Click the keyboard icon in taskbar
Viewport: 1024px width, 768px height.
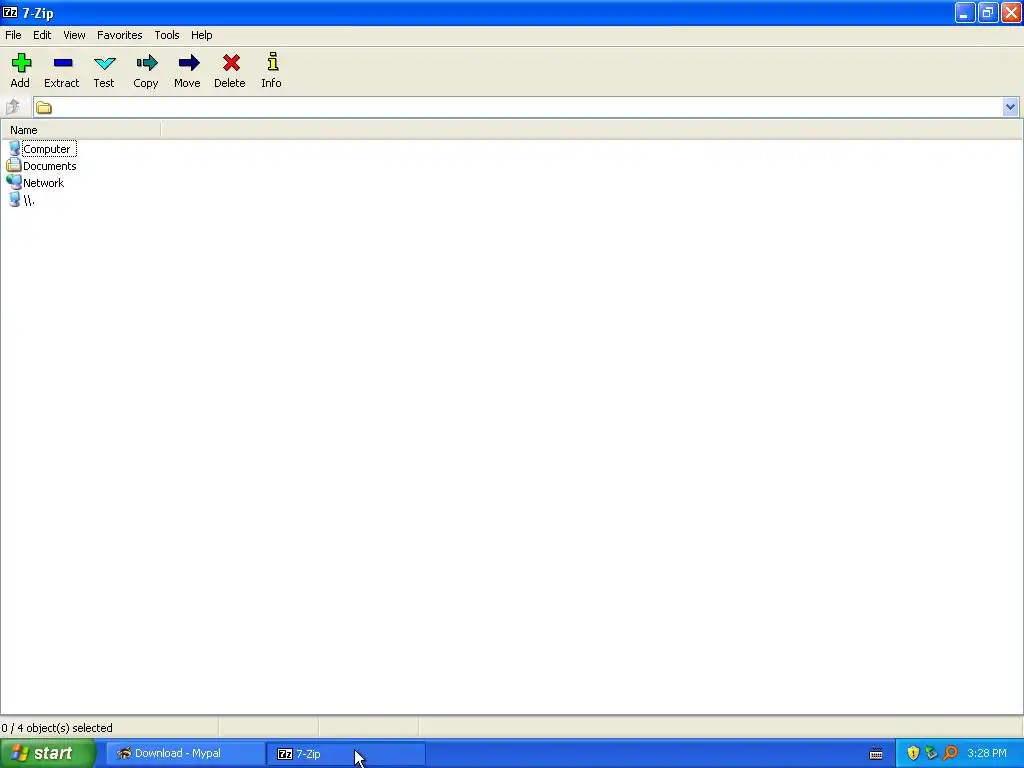pos(876,754)
